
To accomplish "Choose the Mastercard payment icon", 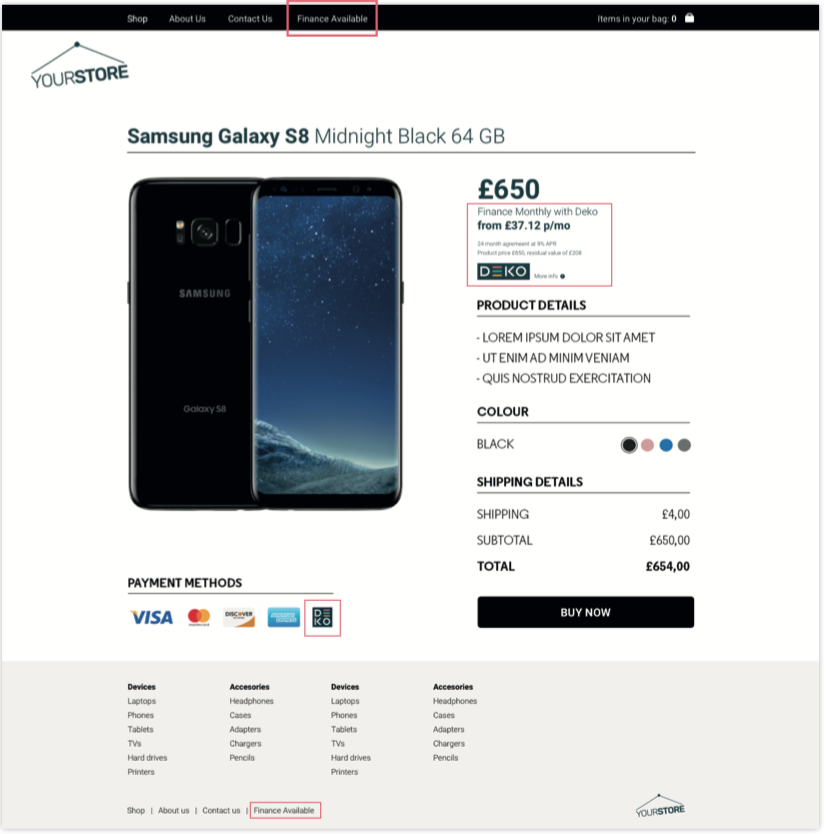I will pos(199,617).
